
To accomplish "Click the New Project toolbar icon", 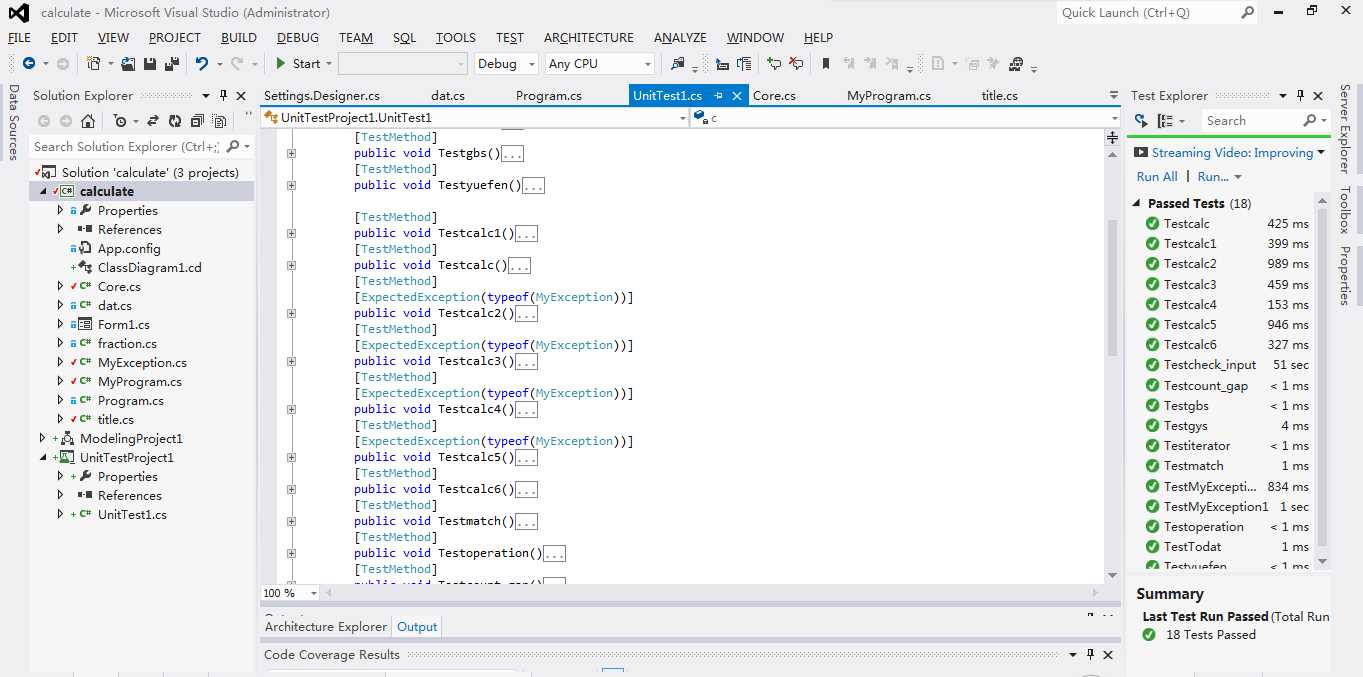I will [94, 63].
